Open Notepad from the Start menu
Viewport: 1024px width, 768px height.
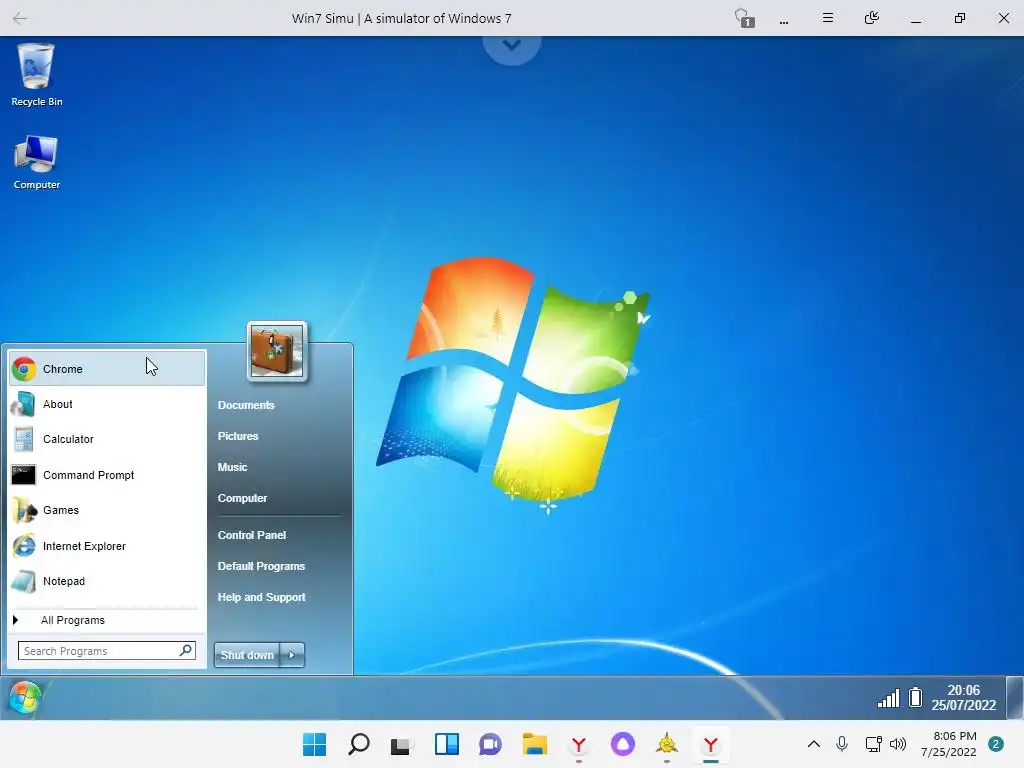click(107, 581)
